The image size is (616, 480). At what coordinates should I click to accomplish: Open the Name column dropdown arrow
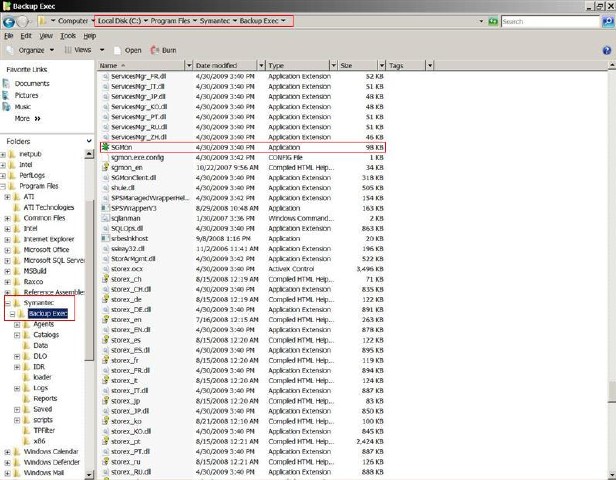point(189,65)
